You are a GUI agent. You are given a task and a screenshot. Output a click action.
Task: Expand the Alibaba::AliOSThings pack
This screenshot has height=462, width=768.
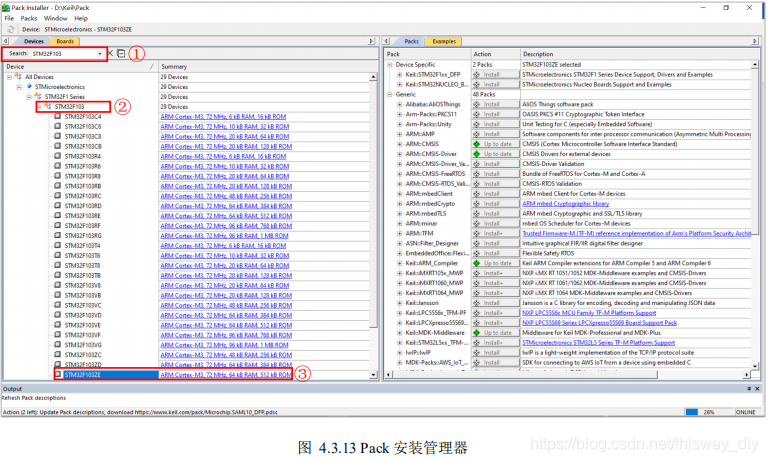pyautogui.click(x=400, y=104)
